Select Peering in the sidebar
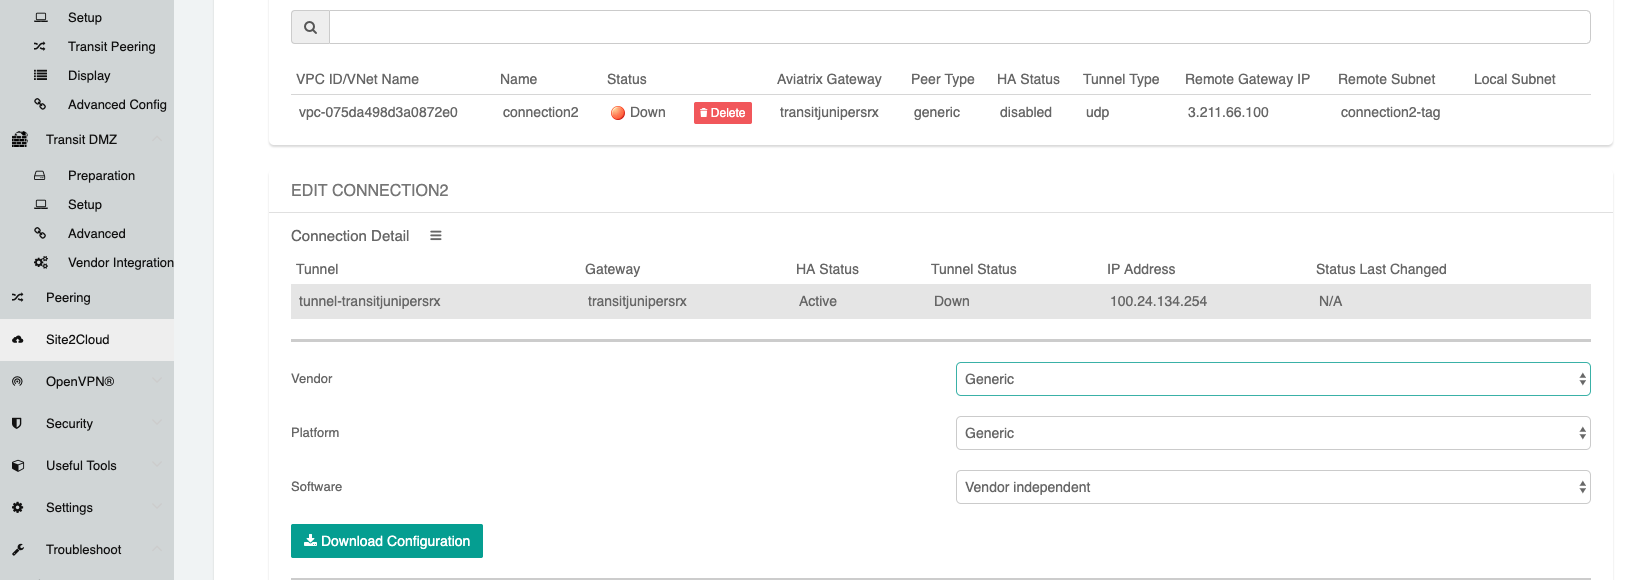The width and height of the screenshot is (1628, 580). (68, 298)
